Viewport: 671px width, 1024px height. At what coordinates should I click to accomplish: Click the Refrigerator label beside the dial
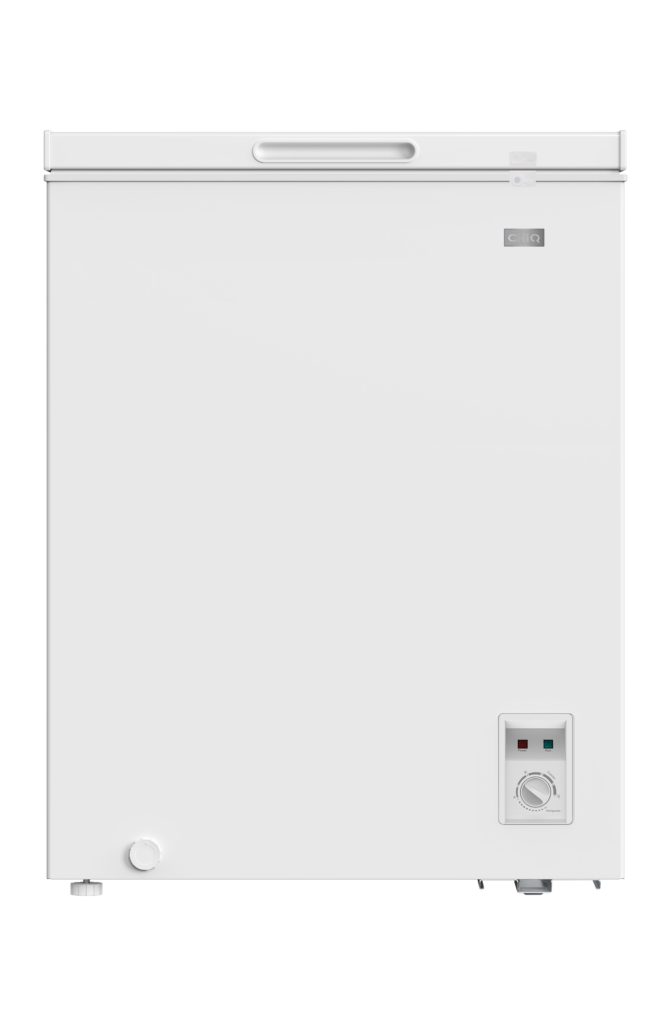pos(553,810)
